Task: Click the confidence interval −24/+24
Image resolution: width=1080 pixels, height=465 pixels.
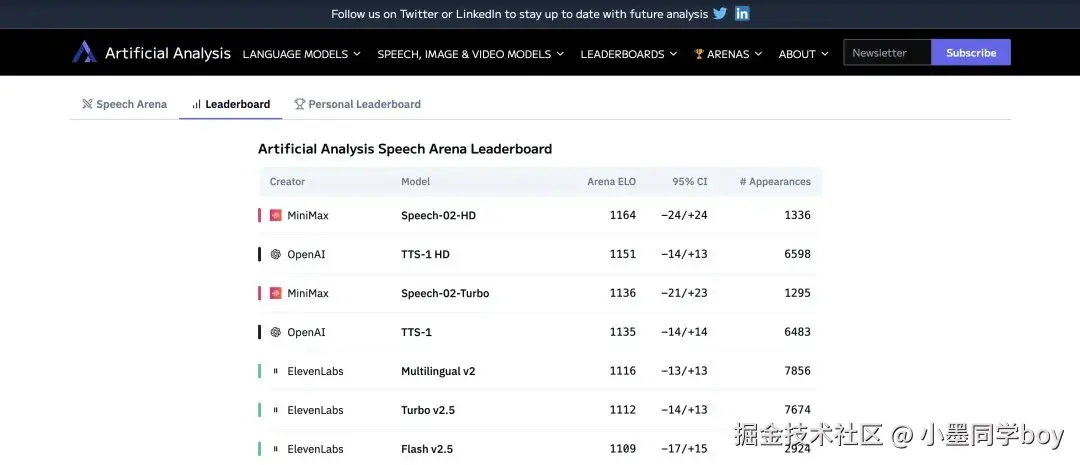Action: pos(684,216)
